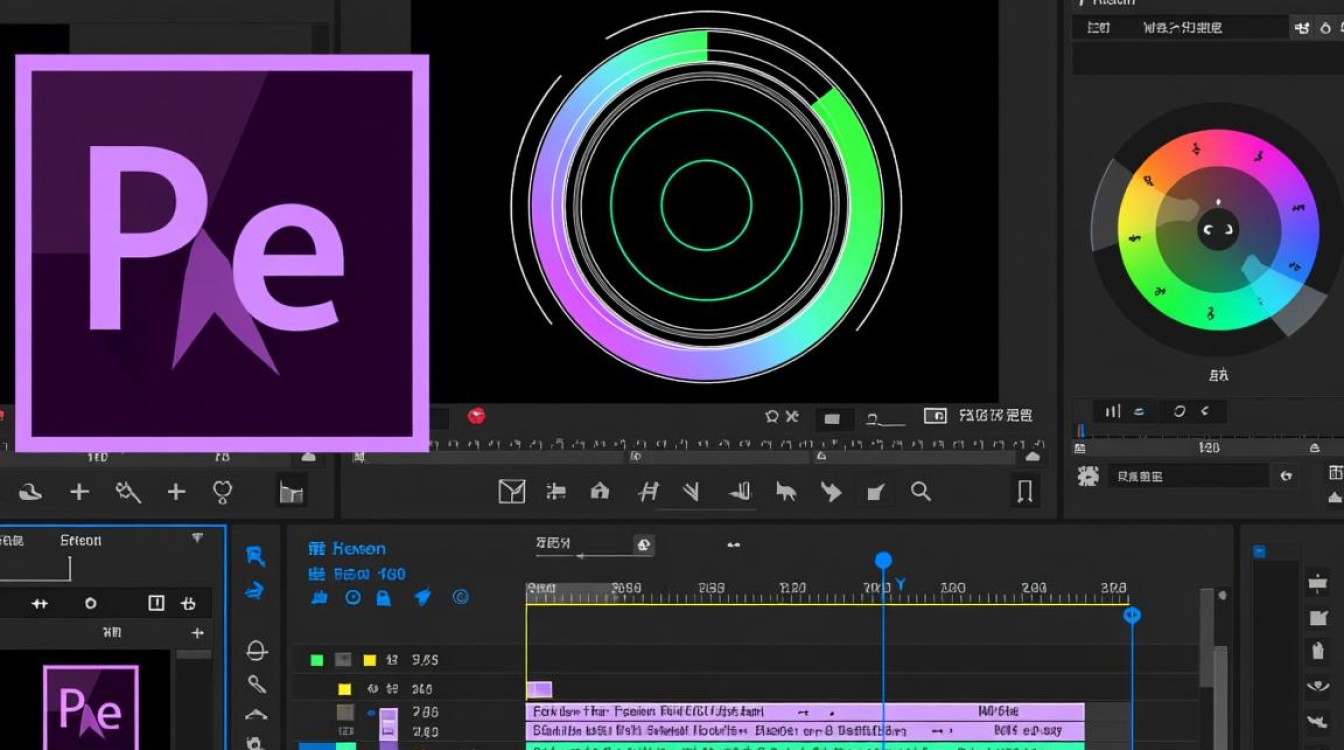Open the dropdown arrow in the Effect panel header
Screen dimensions: 1344x750
point(197,539)
